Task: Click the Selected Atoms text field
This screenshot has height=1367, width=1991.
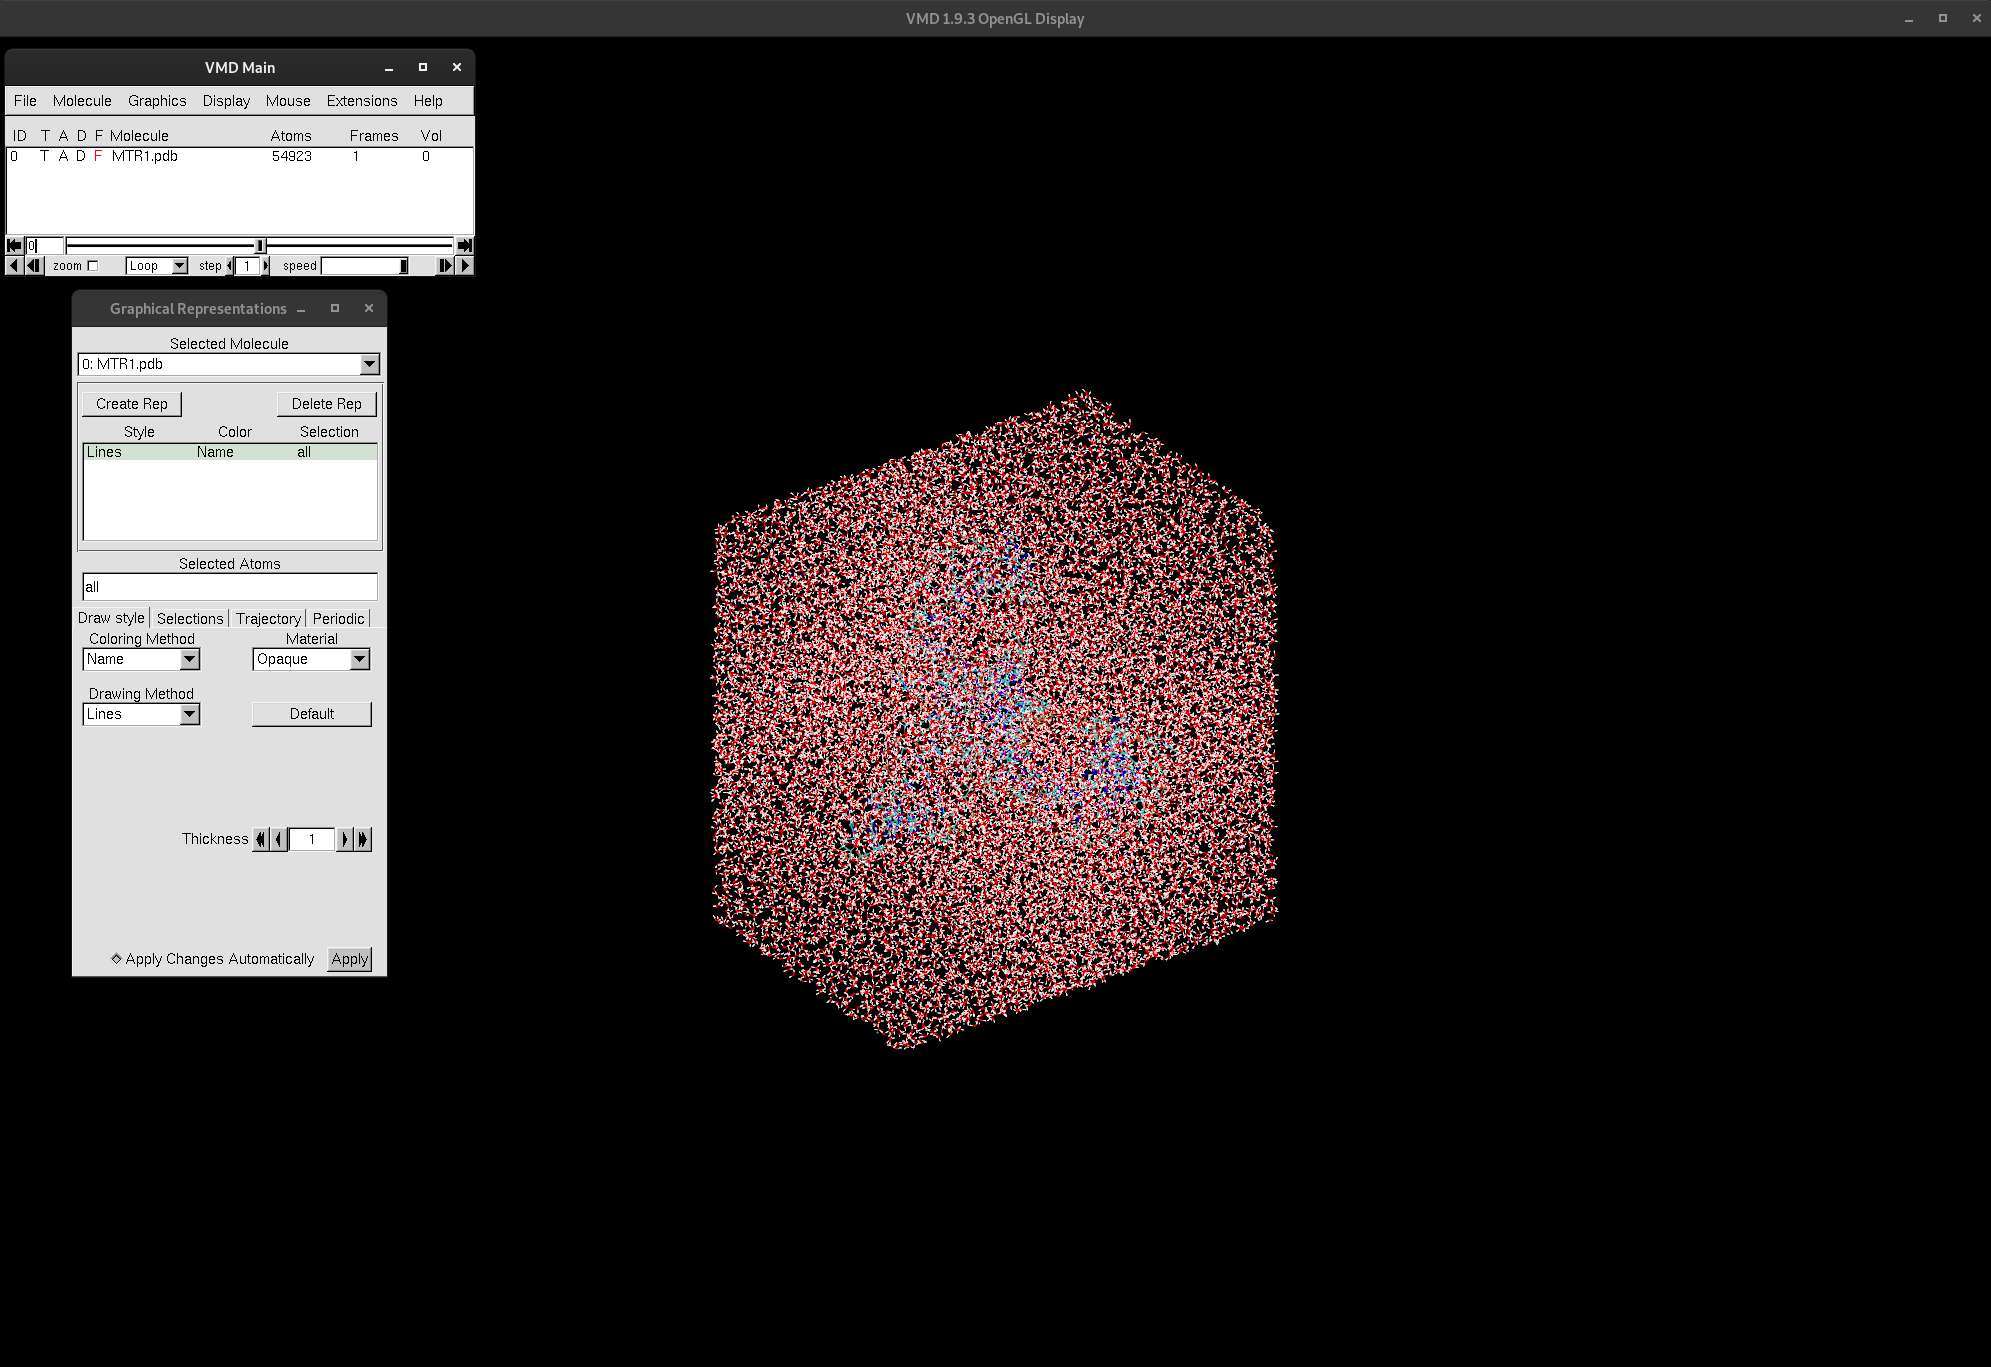Action: pos(229,587)
